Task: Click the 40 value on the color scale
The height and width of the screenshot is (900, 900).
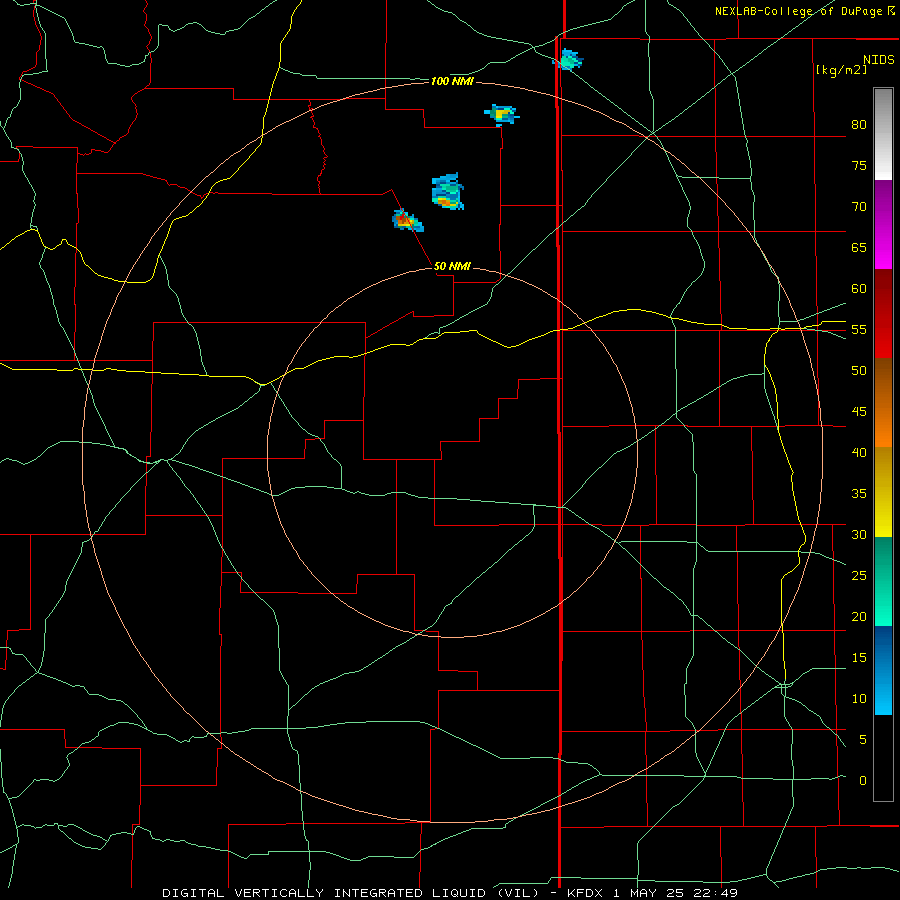Action: 859,452
